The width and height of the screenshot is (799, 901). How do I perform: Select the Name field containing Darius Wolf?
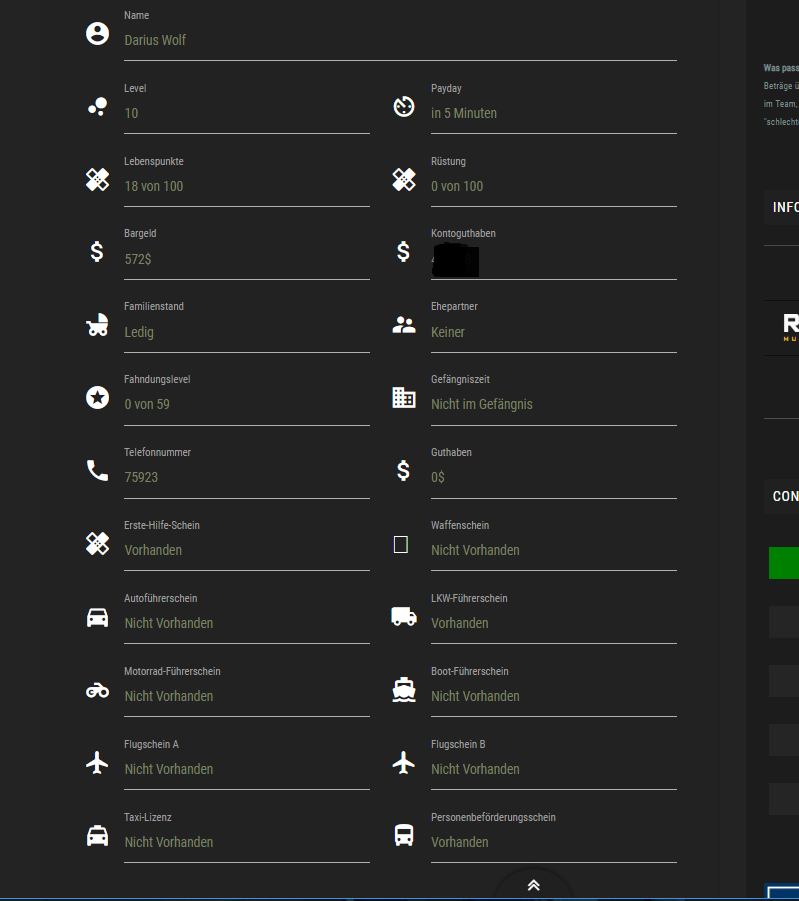(x=400, y=40)
